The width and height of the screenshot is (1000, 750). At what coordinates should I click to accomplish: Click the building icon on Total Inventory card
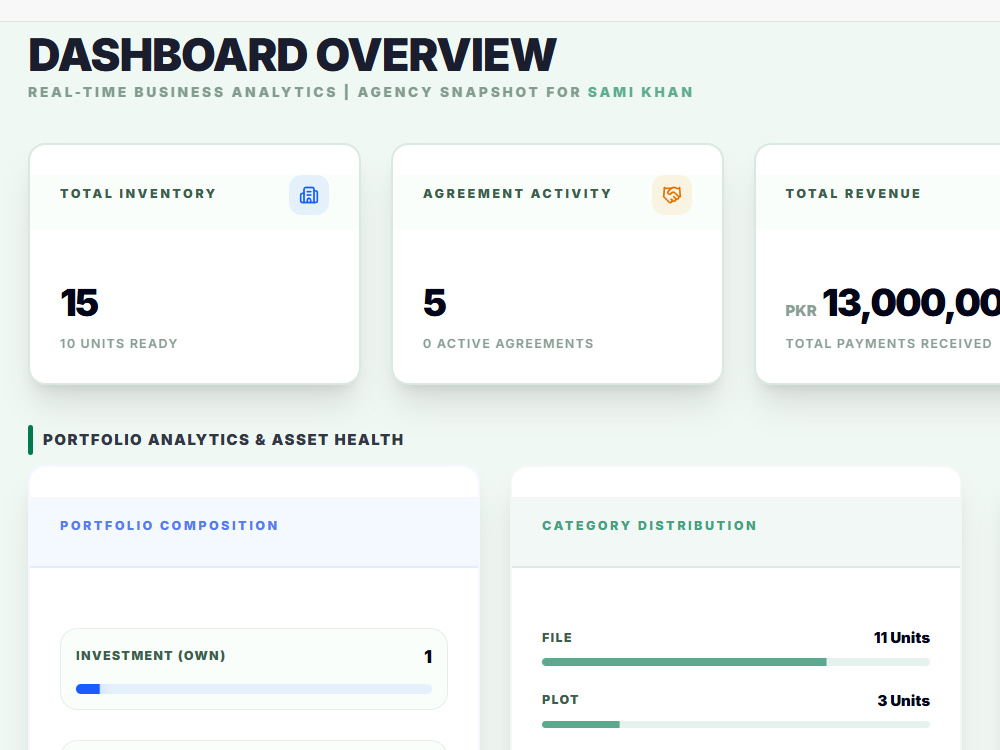[309, 195]
